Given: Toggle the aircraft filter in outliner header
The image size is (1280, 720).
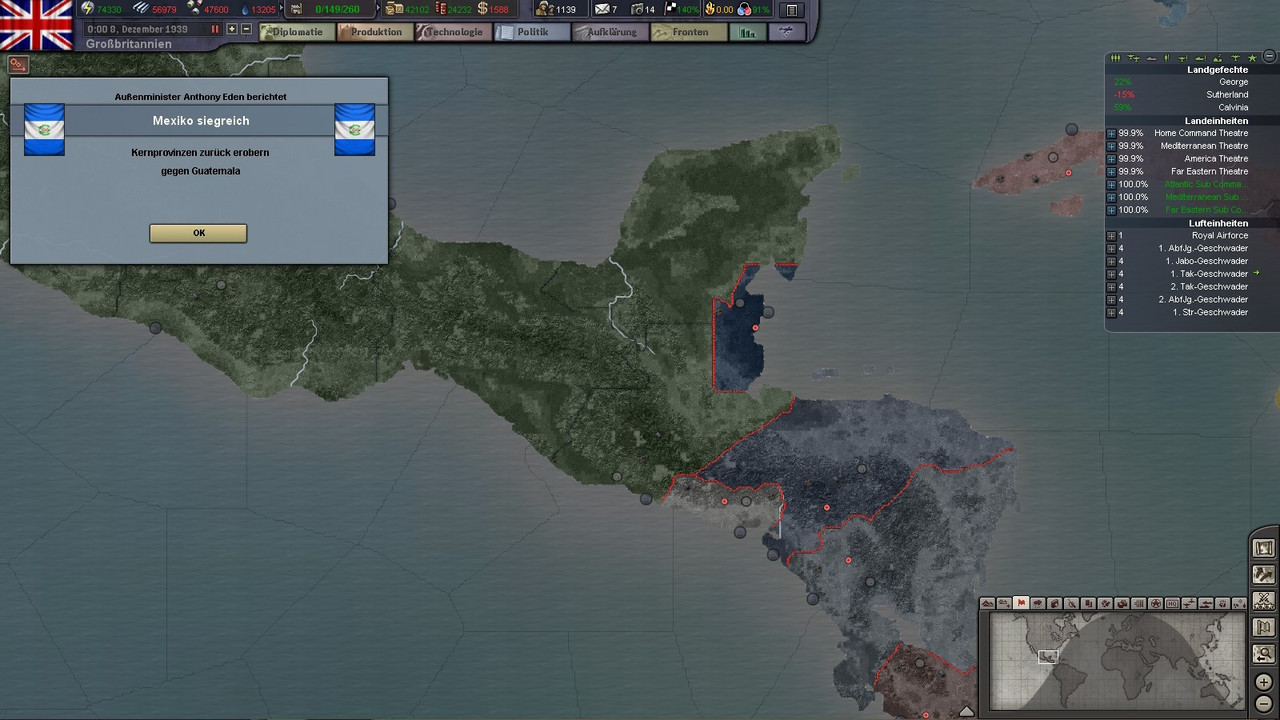Looking at the screenshot, I should coord(1133,58).
